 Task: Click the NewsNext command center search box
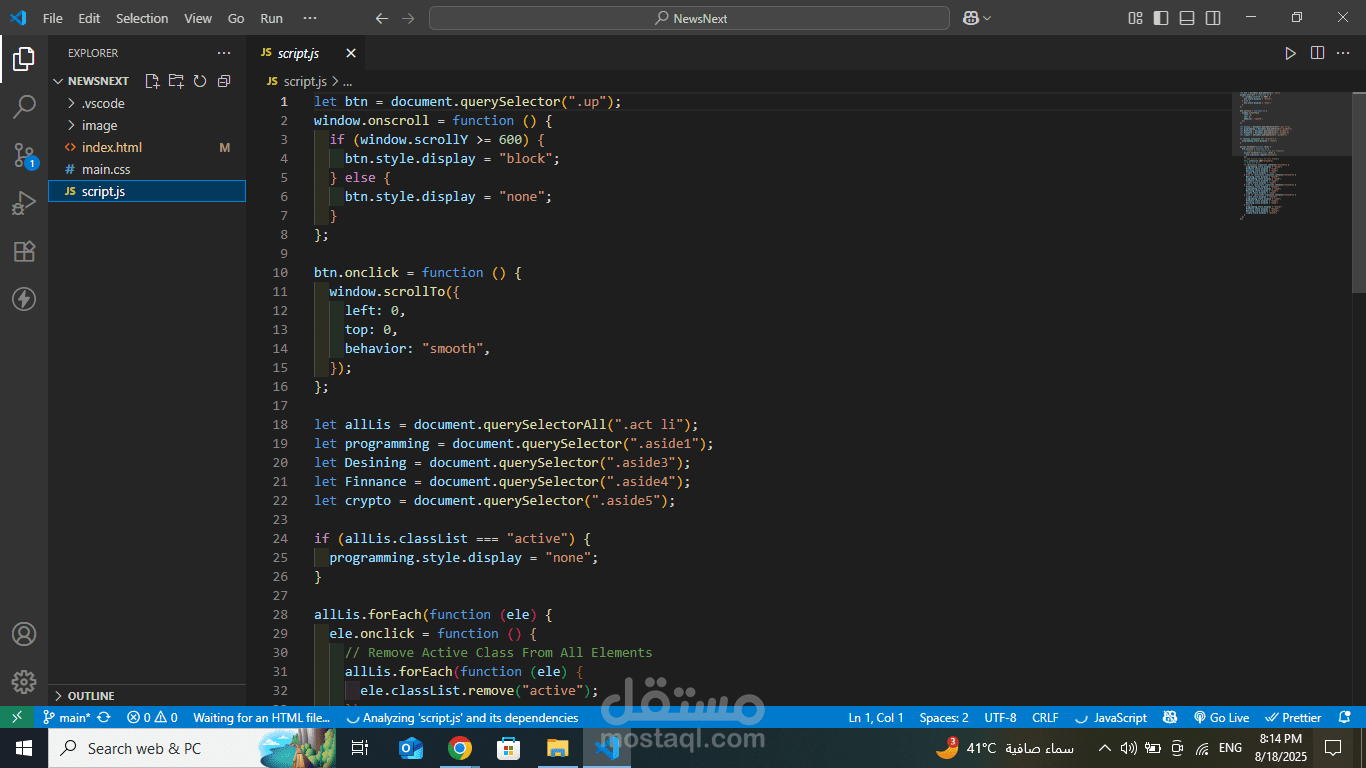[689, 18]
